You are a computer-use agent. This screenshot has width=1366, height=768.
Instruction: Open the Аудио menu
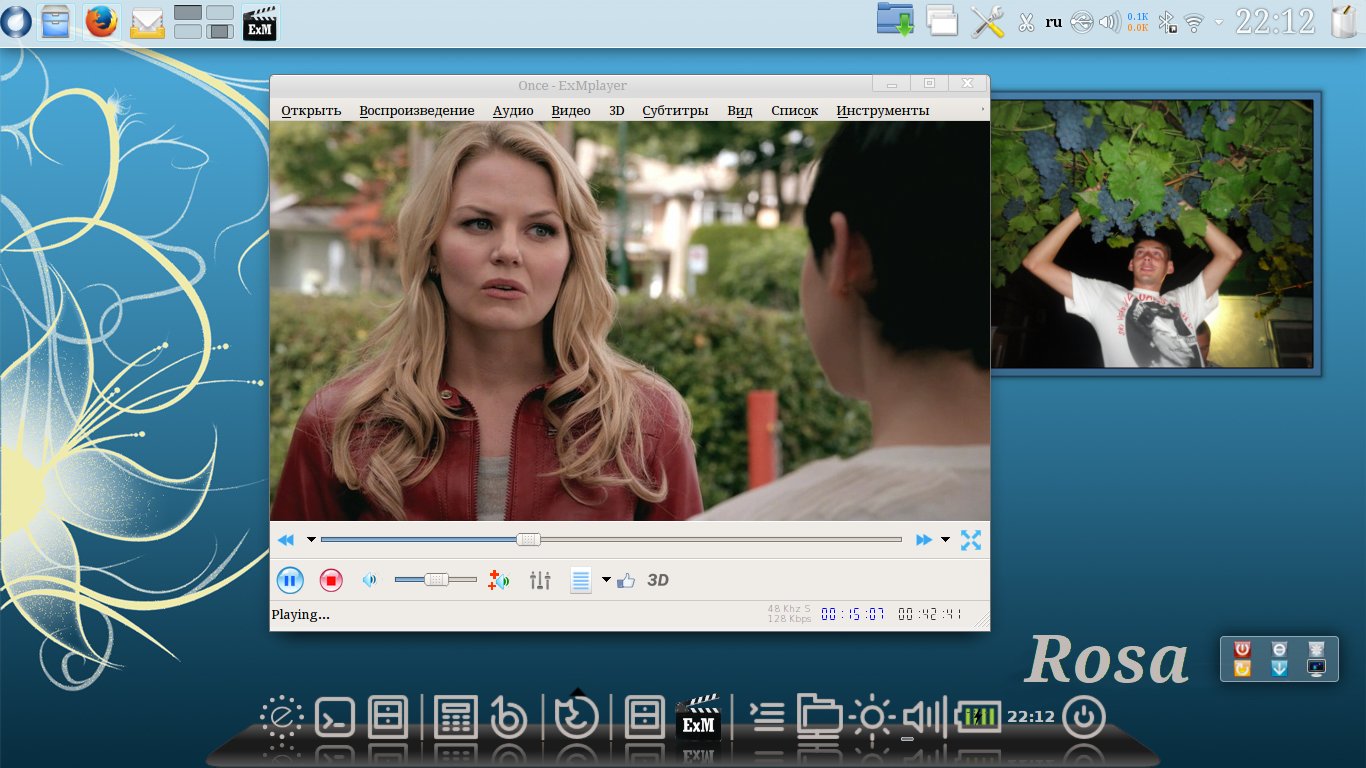(x=513, y=111)
